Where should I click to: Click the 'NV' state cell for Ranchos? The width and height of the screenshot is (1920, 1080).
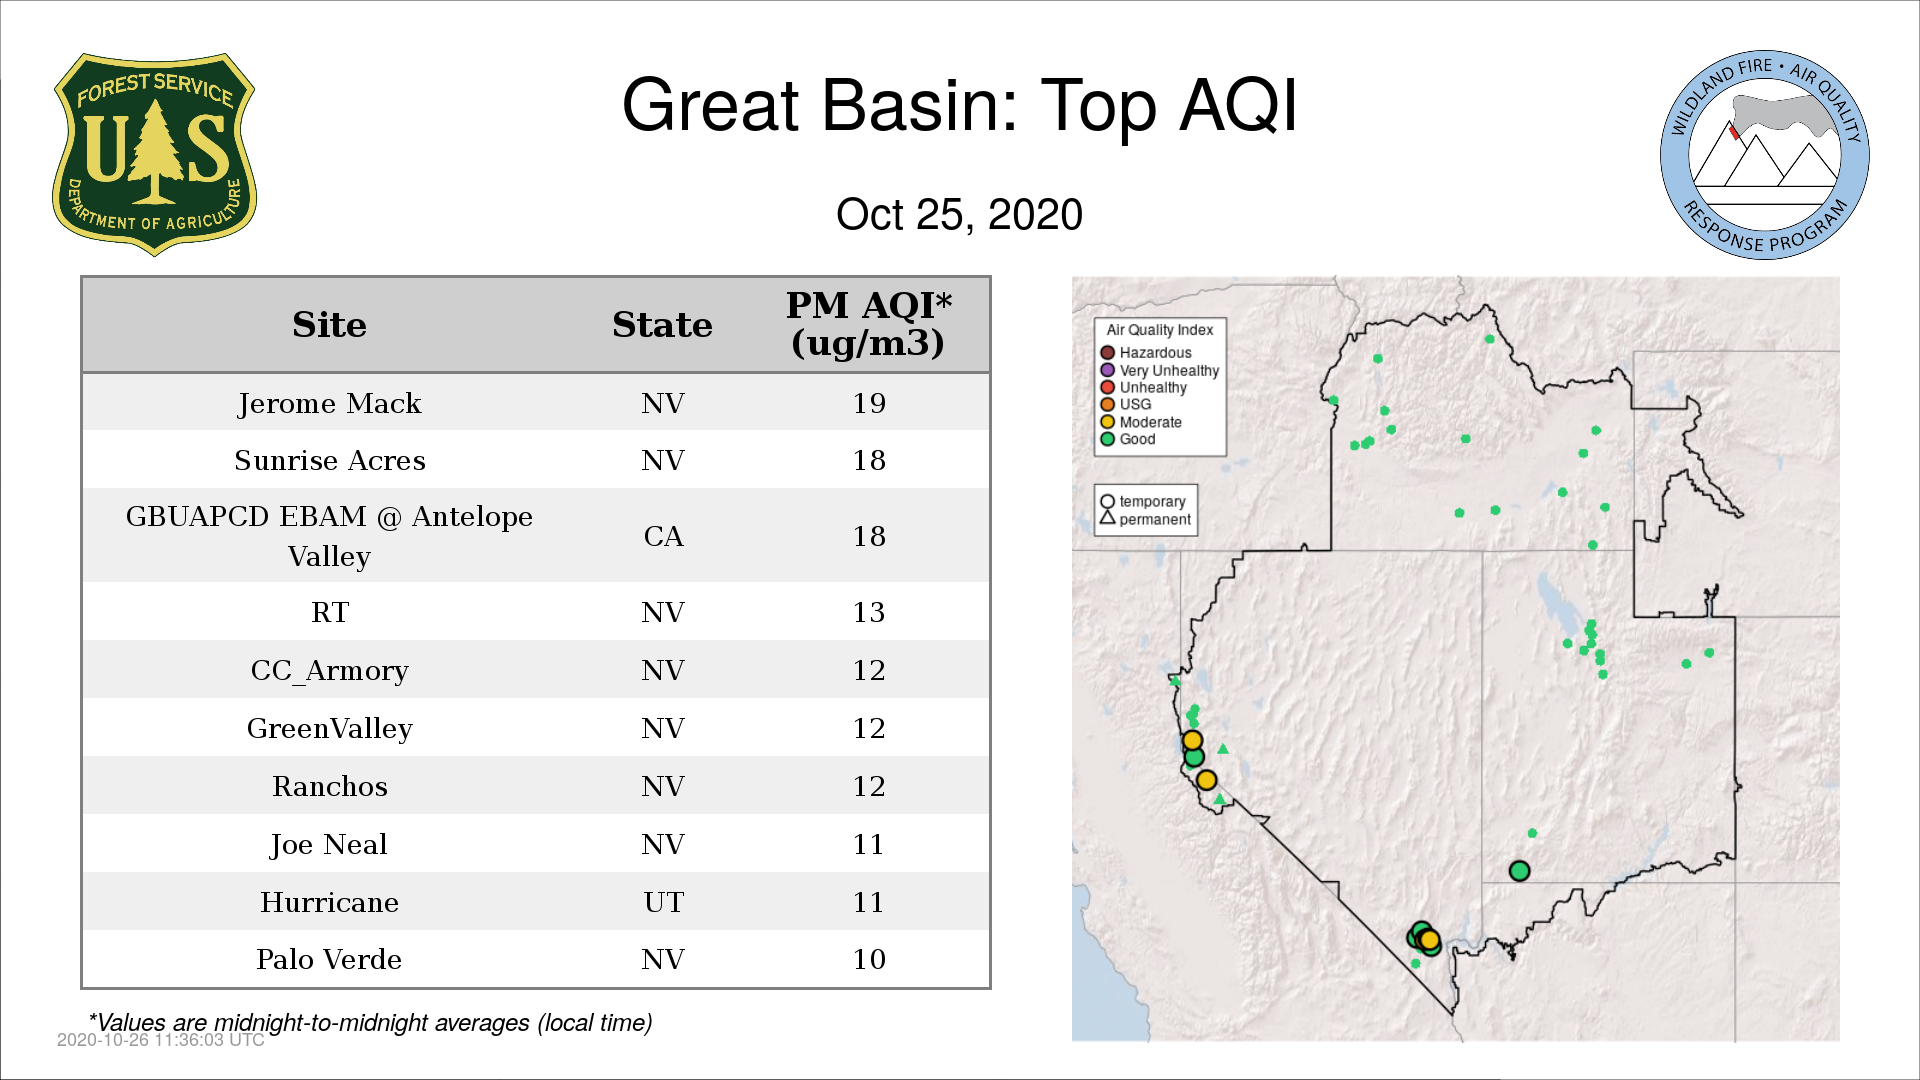pyautogui.click(x=663, y=786)
